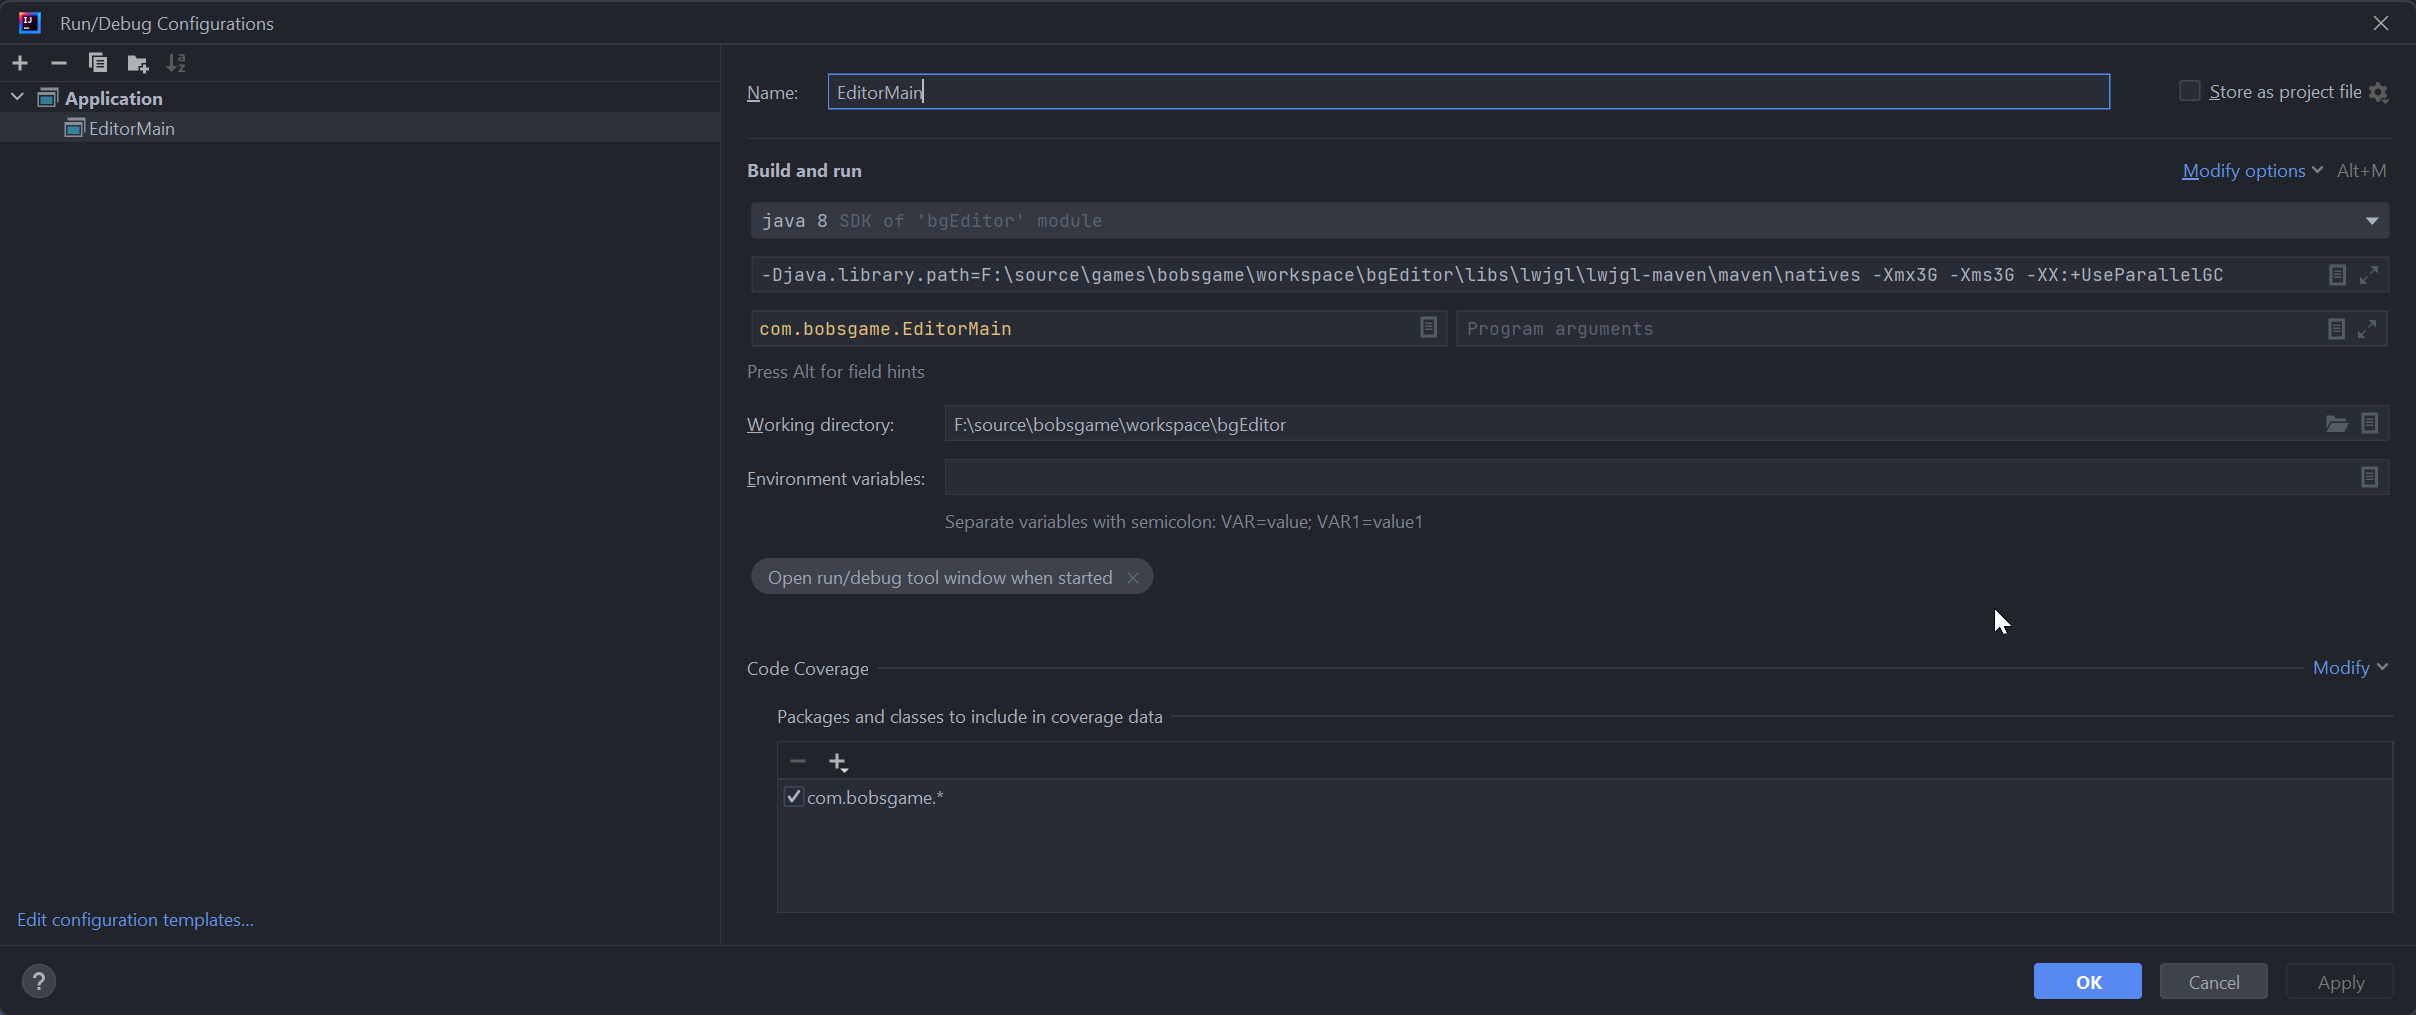
Task: Uncheck com.bobsgame.* coverage pattern
Action: point(794,797)
